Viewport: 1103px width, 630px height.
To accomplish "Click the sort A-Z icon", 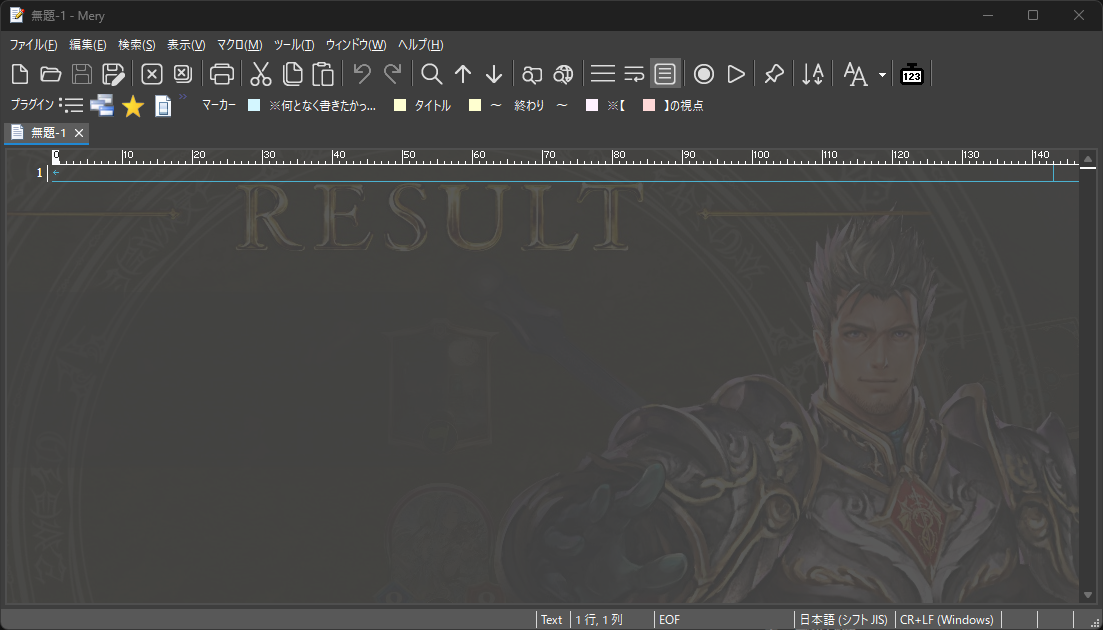I will click(812, 74).
